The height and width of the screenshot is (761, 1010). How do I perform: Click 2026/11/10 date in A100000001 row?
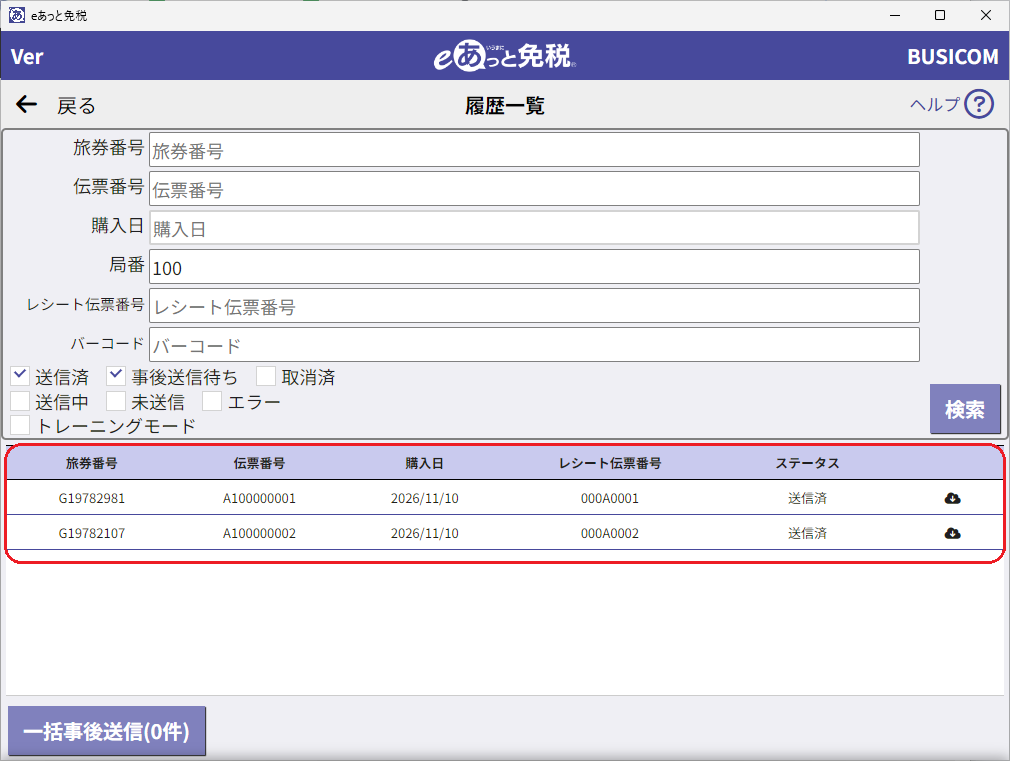coord(424,498)
